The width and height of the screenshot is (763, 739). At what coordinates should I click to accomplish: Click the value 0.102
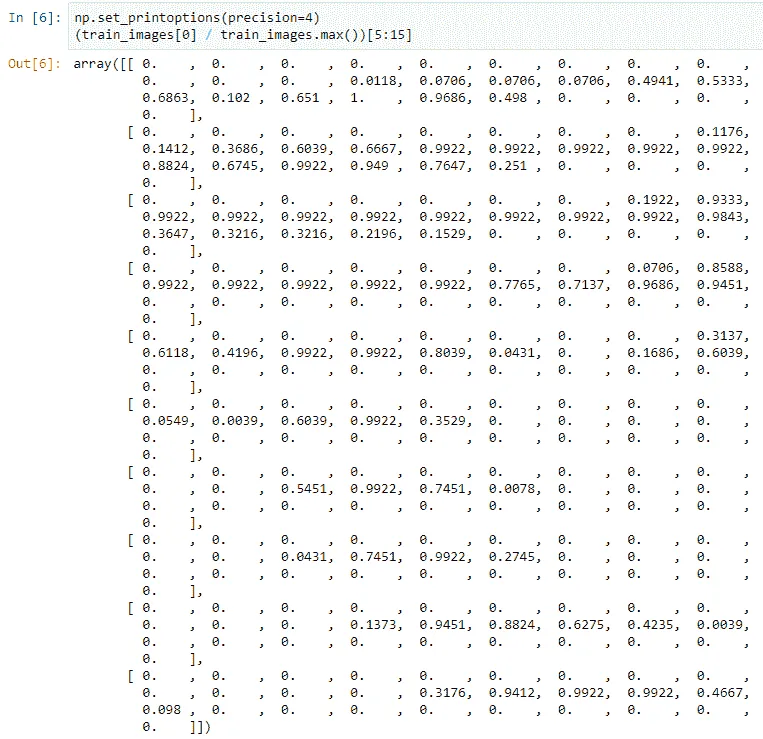tap(231, 98)
